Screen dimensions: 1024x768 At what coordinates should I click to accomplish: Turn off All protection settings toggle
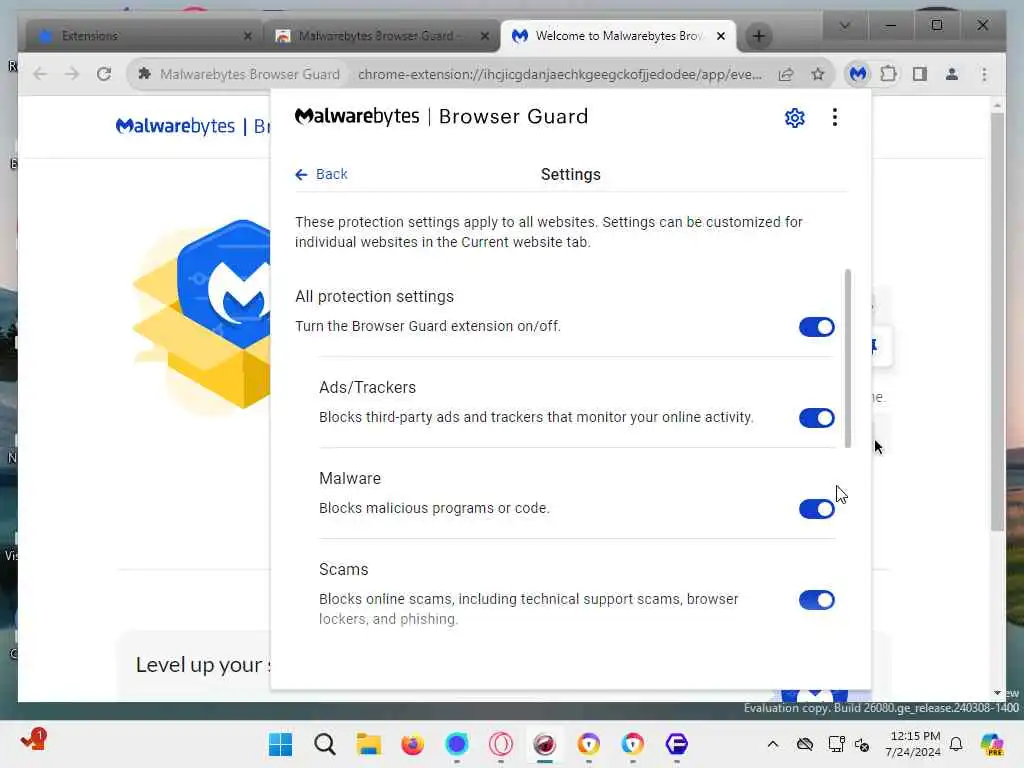click(x=816, y=327)
